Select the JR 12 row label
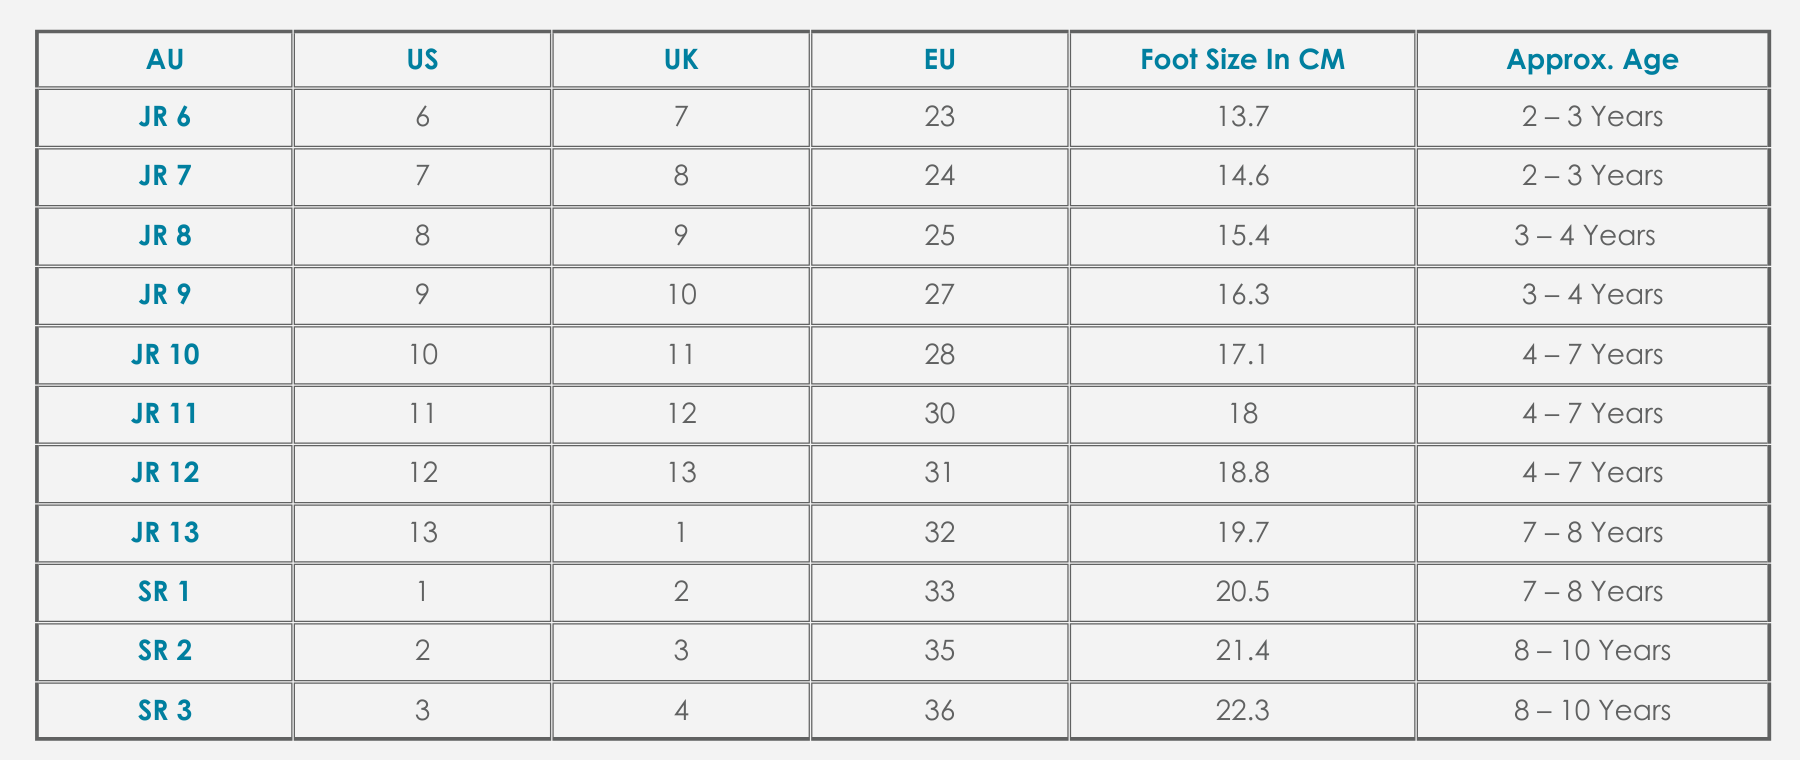The height and width of the screenshot is (760, 1800). [165, 473]
